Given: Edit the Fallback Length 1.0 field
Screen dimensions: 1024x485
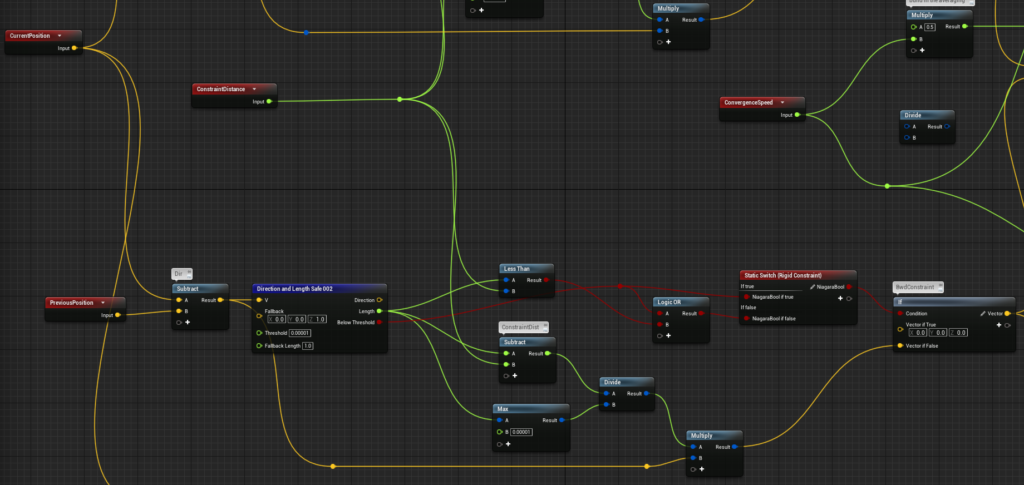Looking at the screenshot, I should 308,345.
